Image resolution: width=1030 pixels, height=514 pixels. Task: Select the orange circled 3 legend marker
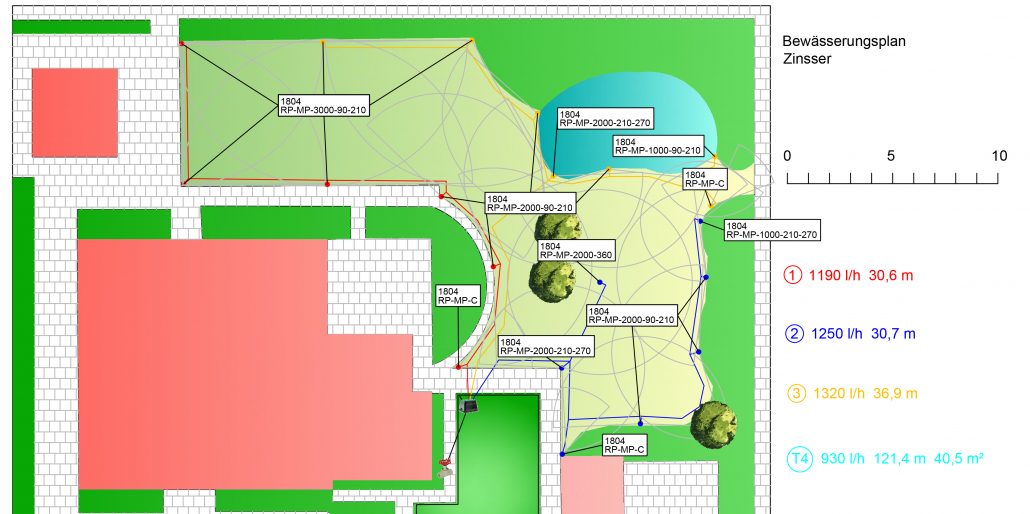pyautogui.click(x=795, y=393)
